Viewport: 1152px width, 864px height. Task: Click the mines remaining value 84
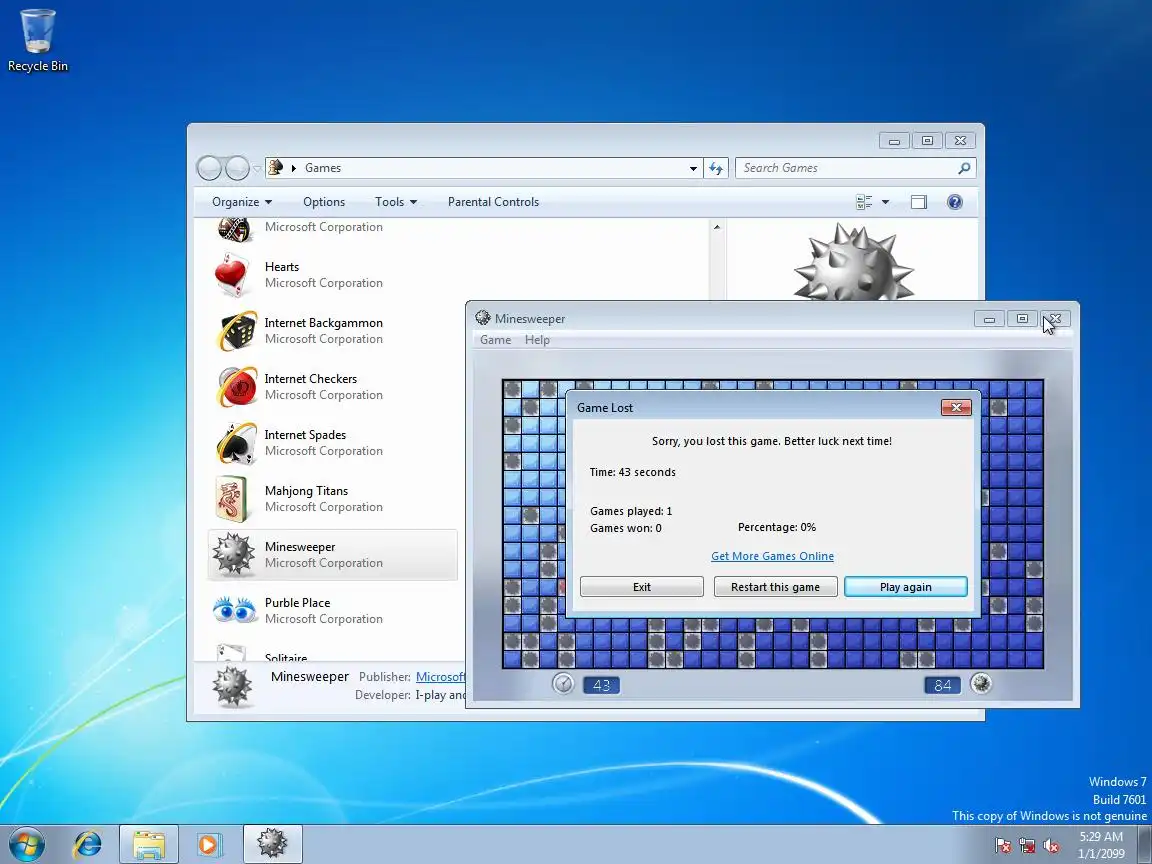[943, 685]
